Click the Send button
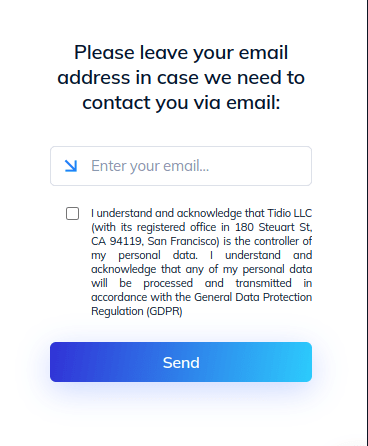368x446 pixels. click(181, 362)
